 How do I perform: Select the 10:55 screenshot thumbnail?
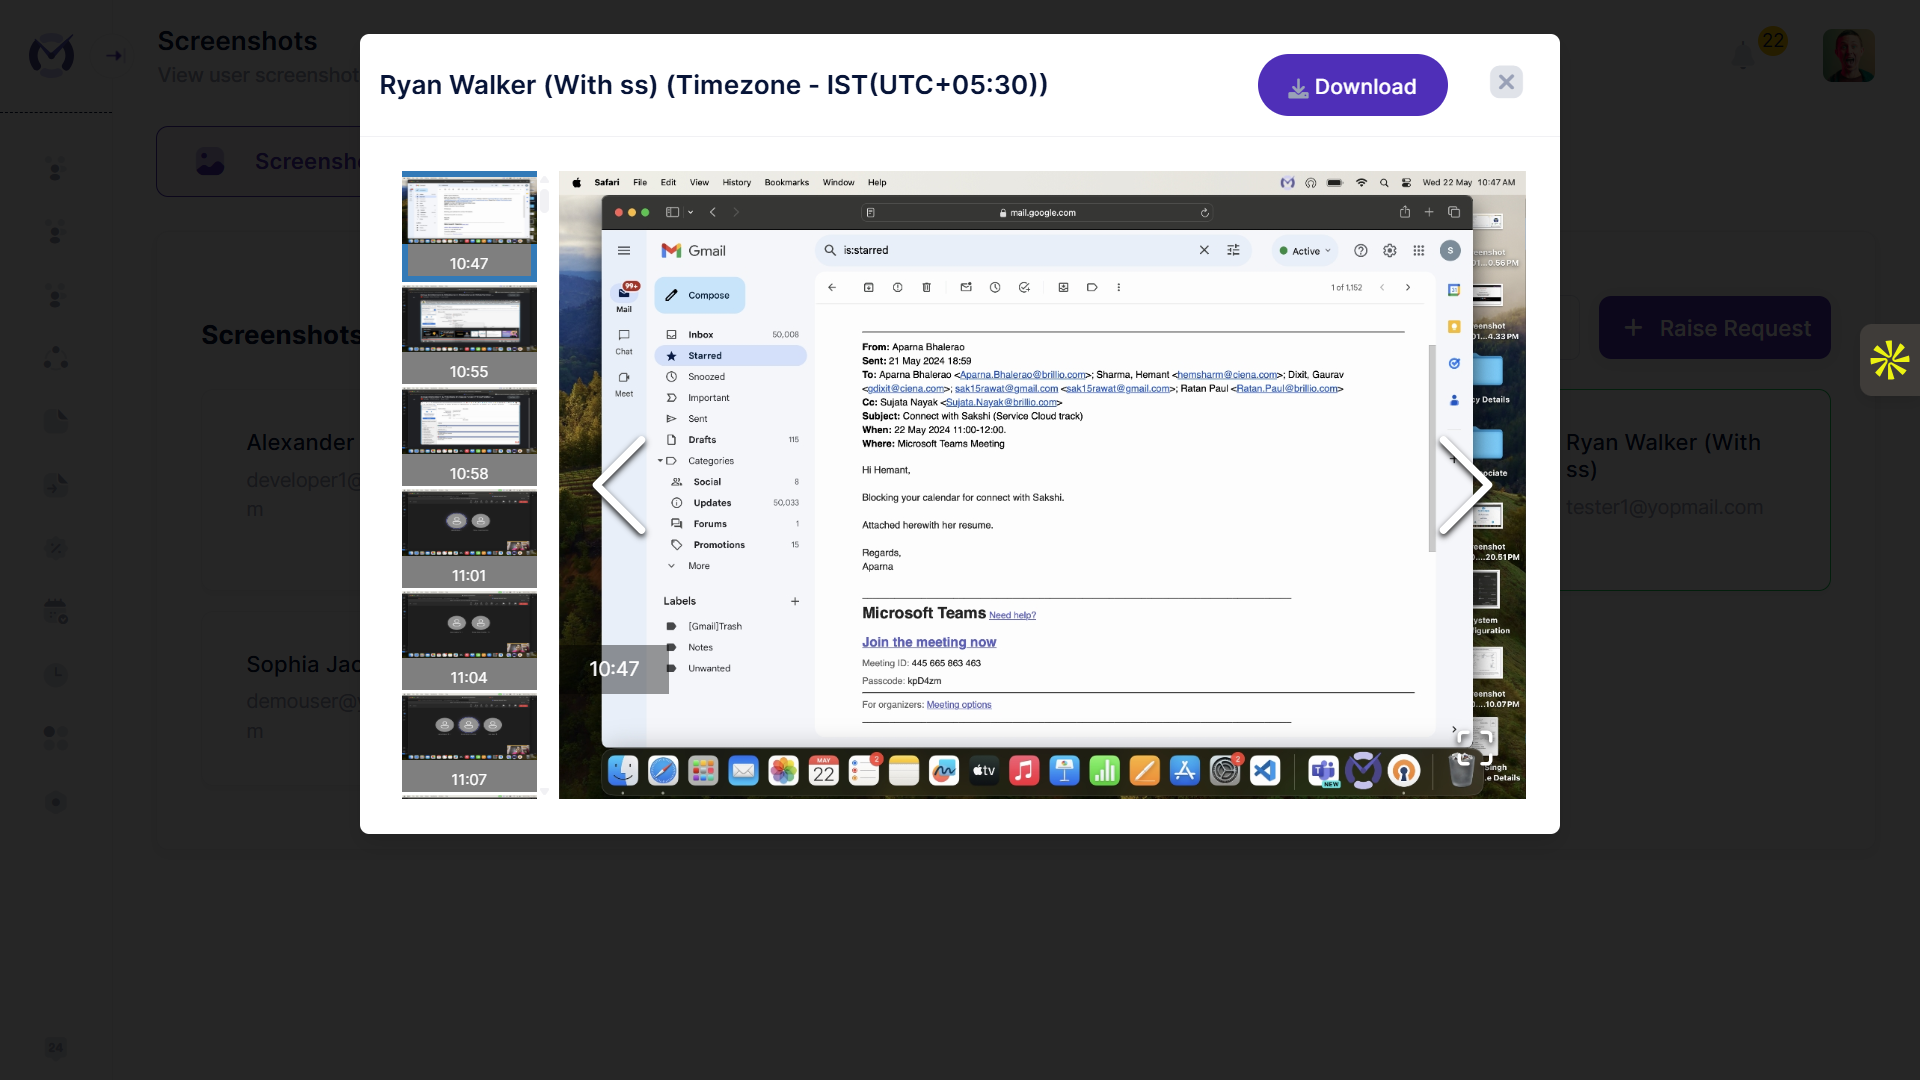pyautogui.click(x=469, y=334)
